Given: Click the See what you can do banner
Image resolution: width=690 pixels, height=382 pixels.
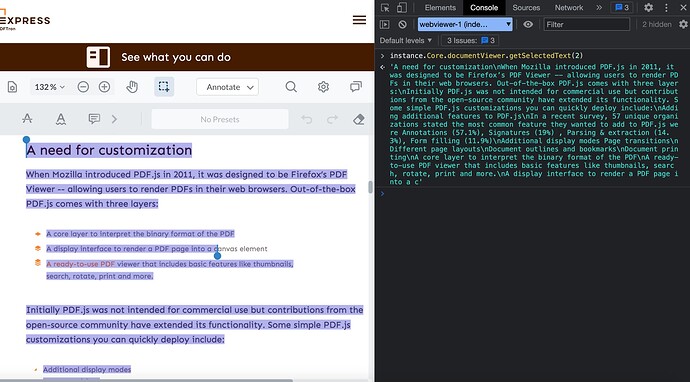Looking at the screenshot, I should [x=187, y=57].
